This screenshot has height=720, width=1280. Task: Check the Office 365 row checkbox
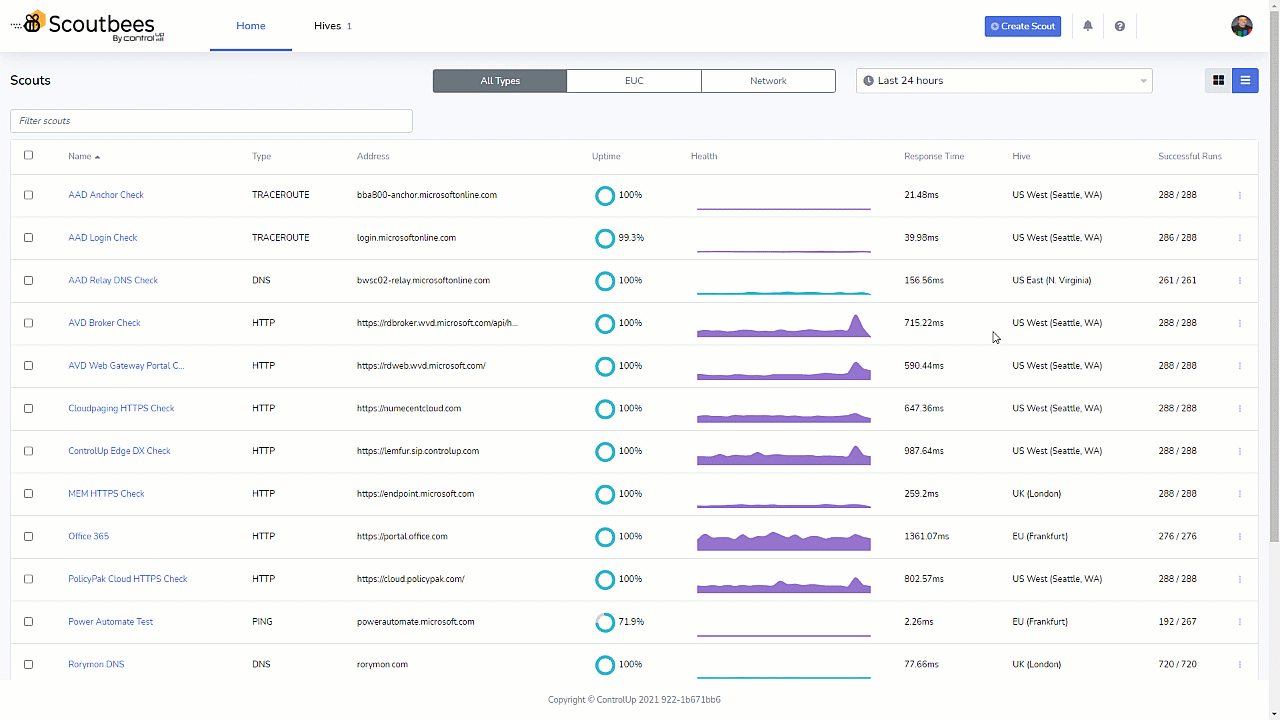click(x=28, y=537)
